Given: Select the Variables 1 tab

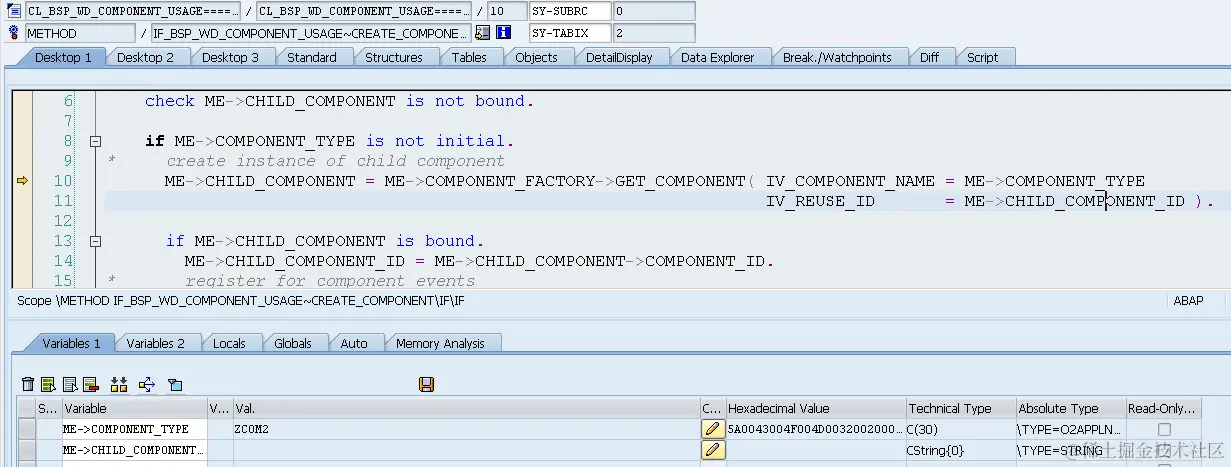Looking at the screenshot, I should (71, 343).
